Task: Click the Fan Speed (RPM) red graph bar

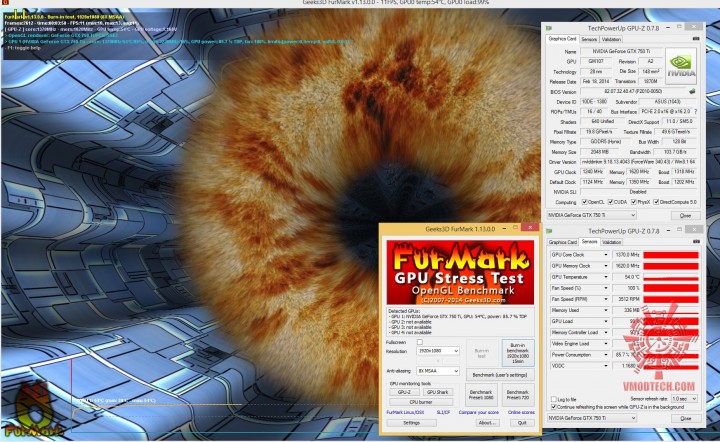Action: (671, 299)
